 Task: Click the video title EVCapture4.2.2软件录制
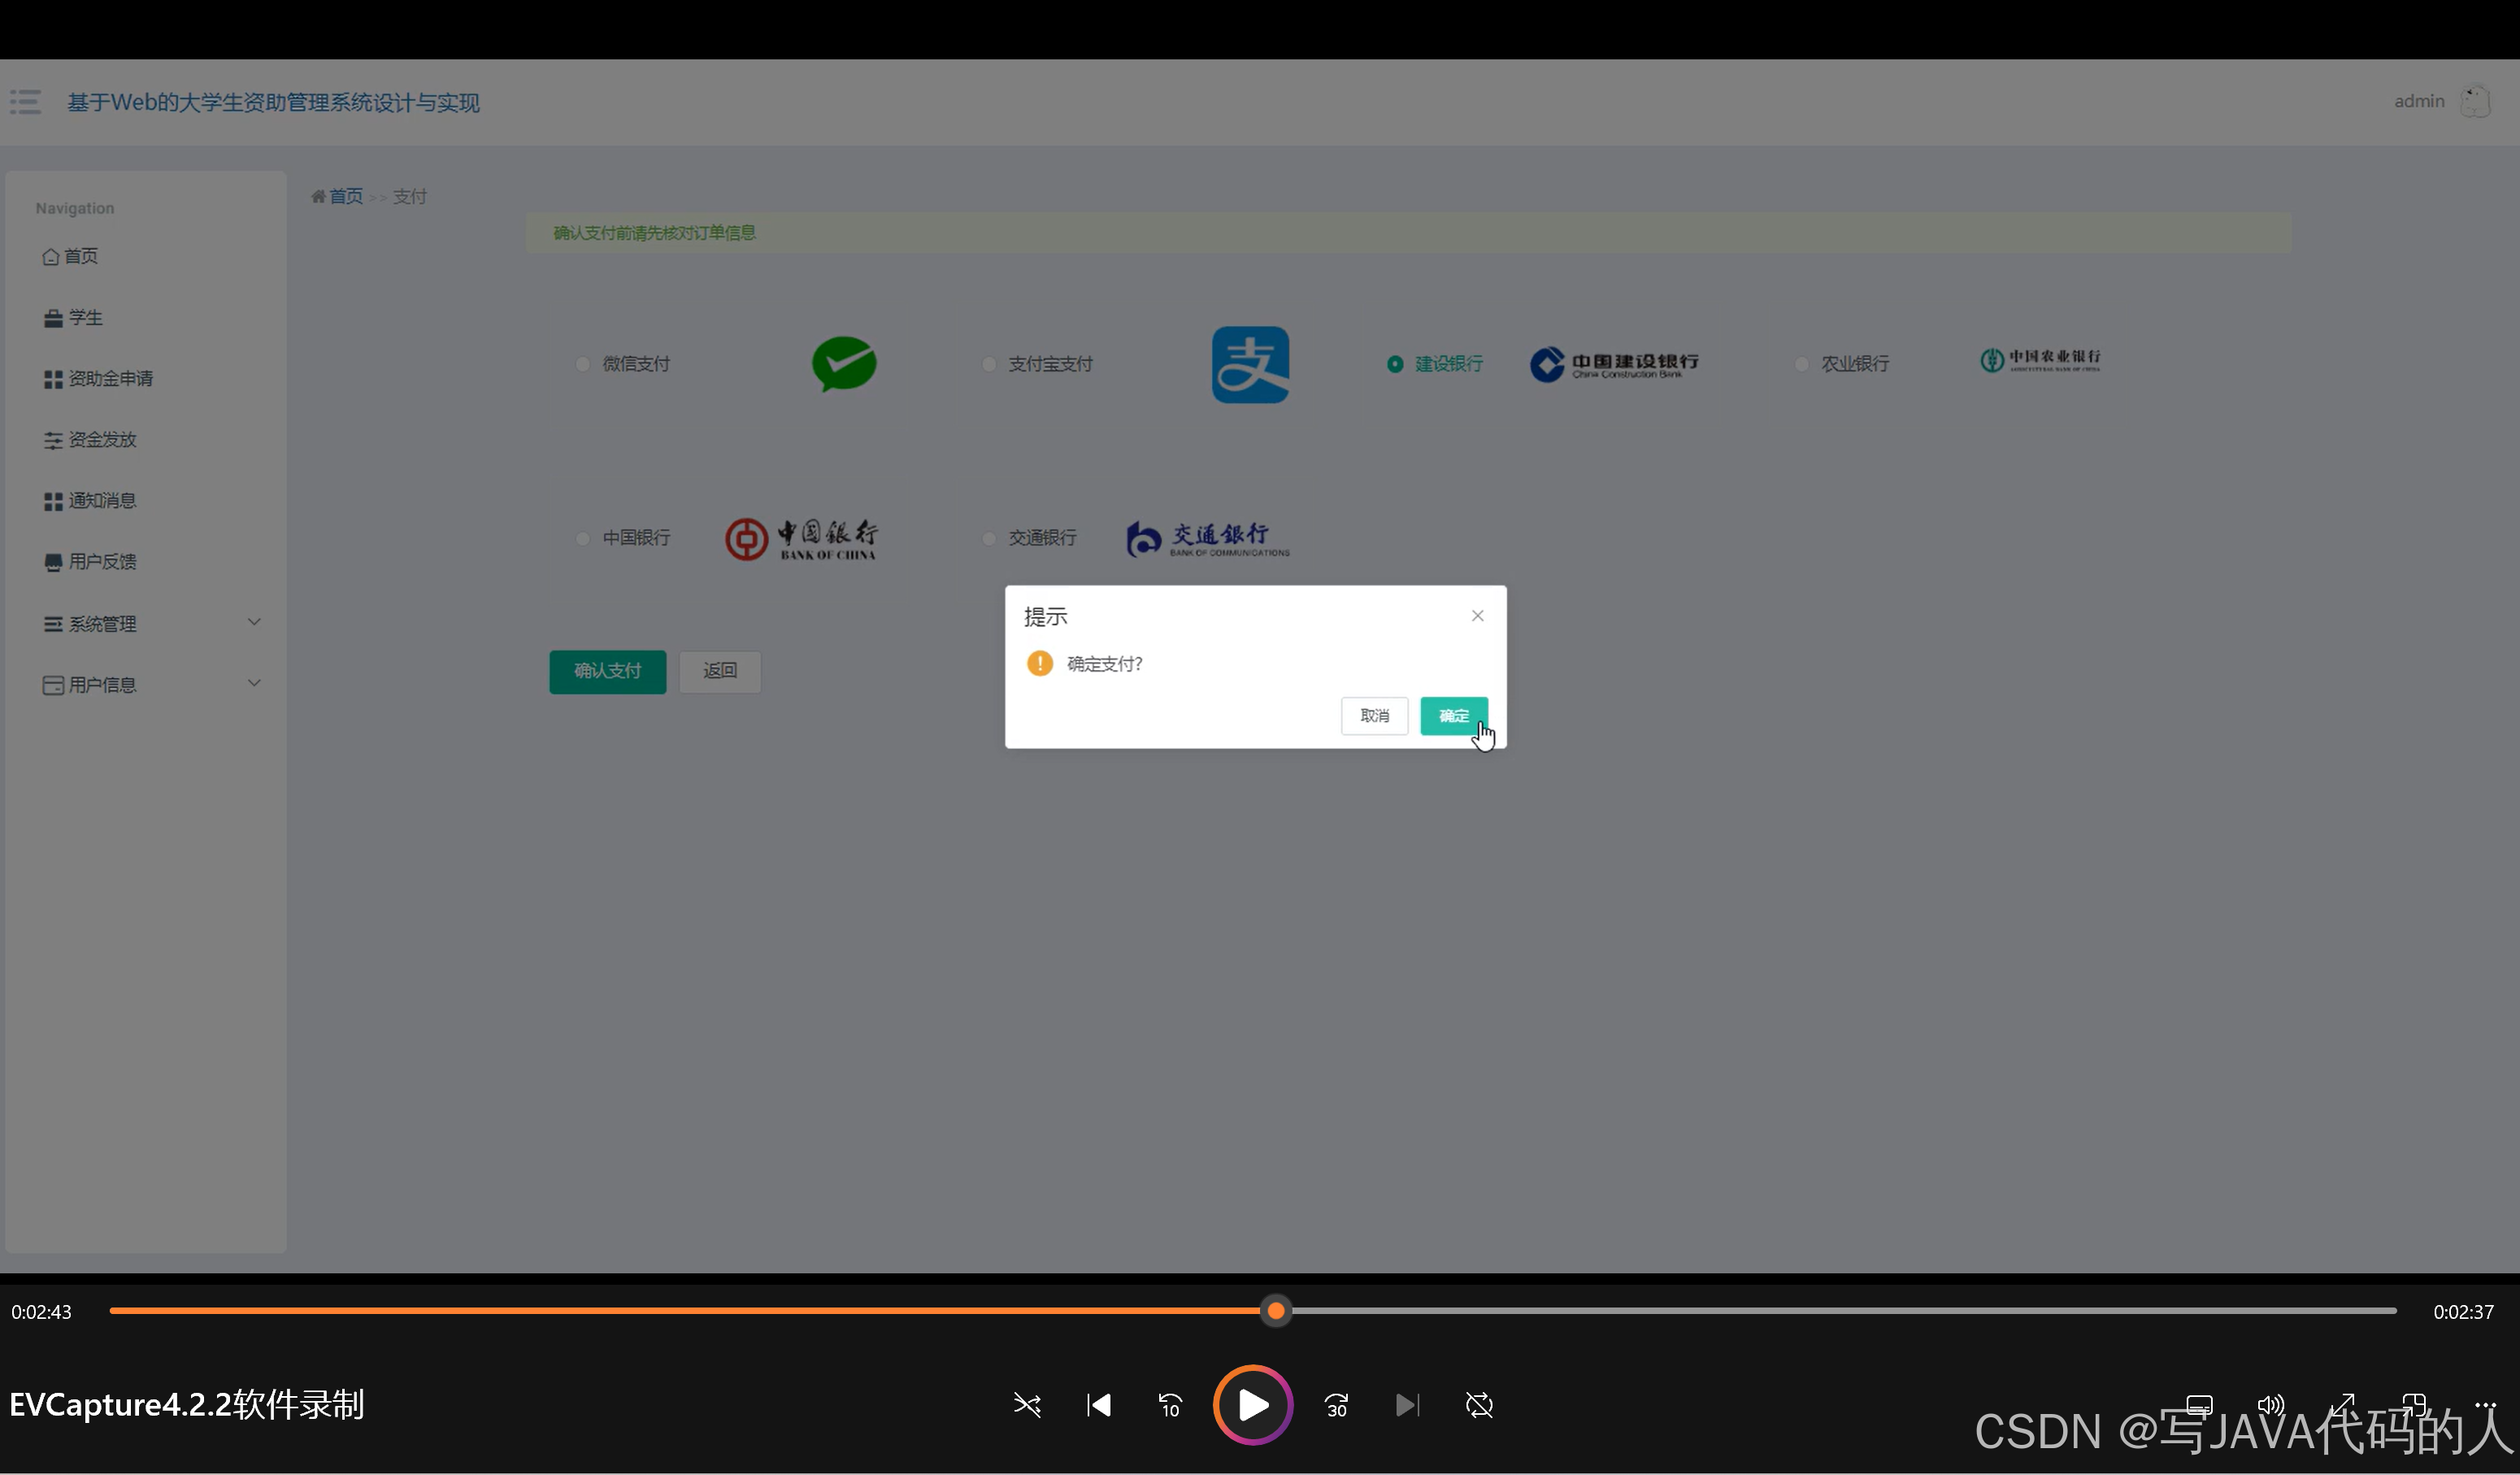point(187,1405)
